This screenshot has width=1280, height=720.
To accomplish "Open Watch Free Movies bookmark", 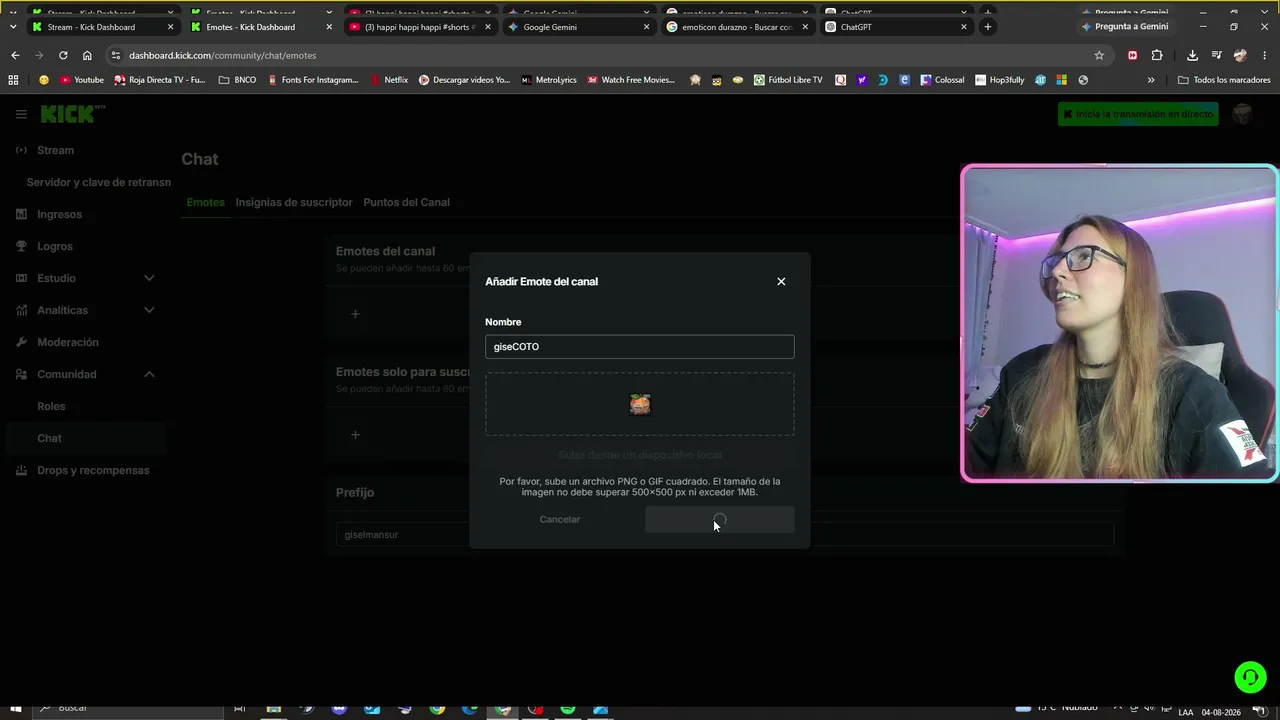I will point(631,80).
